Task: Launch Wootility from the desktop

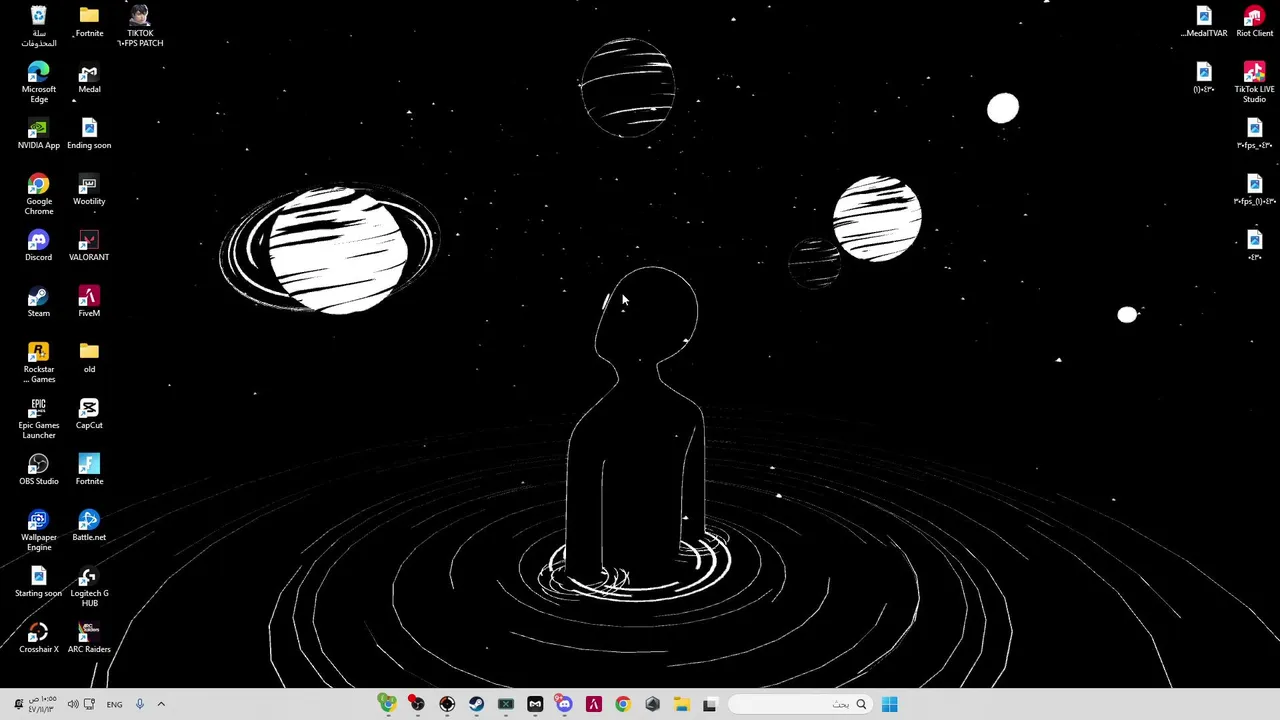Action: click(x=89, y=190)
